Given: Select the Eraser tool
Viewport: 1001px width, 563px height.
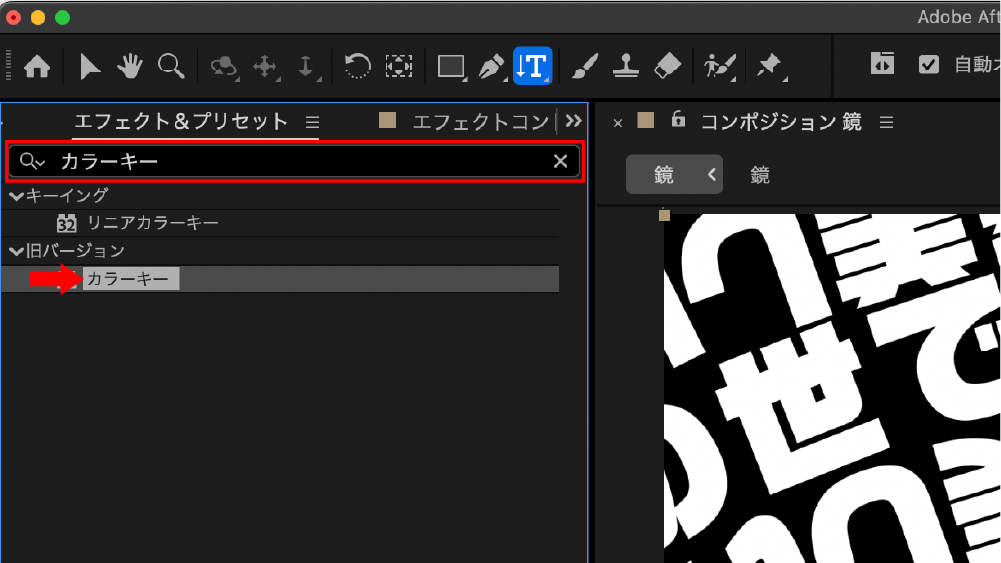Looking at the screenshot, I should tap(668, 66).
